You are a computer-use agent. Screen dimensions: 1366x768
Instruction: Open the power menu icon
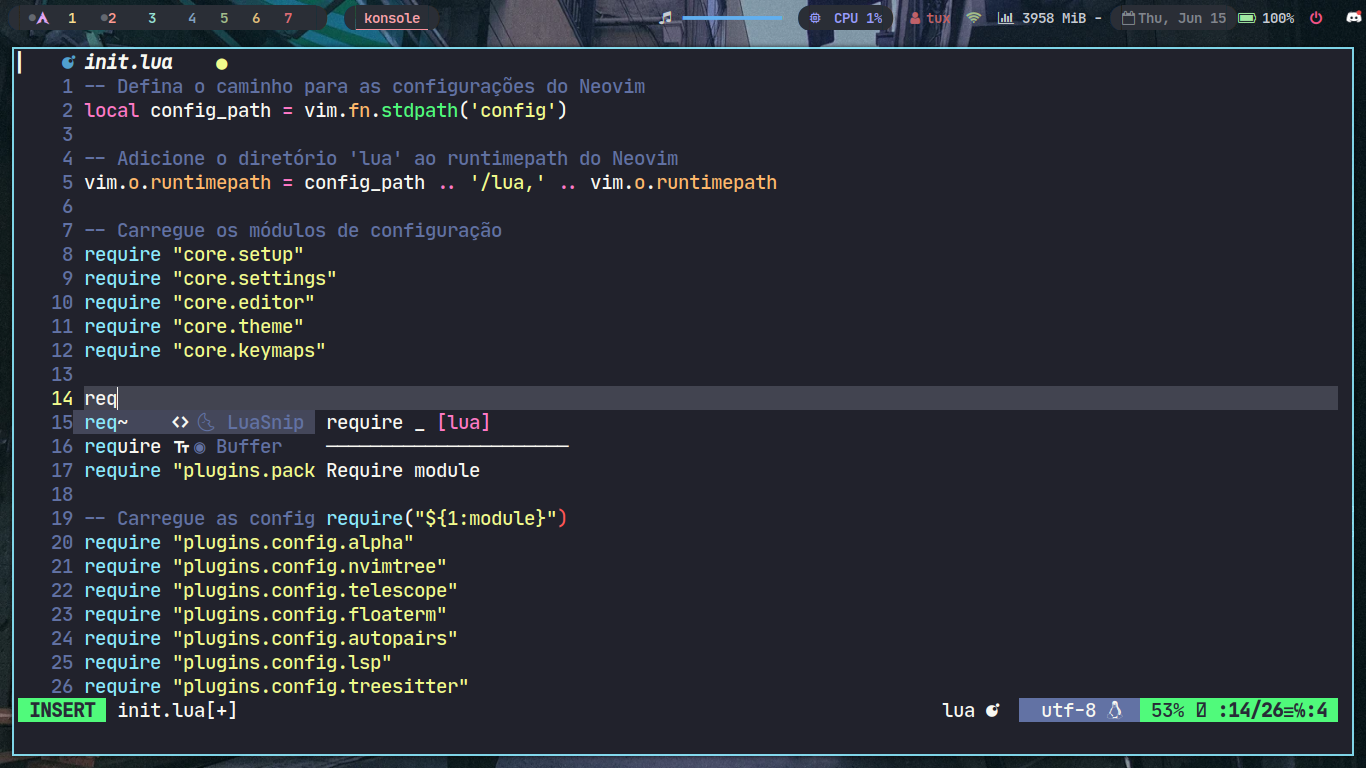pos(1316,18)
